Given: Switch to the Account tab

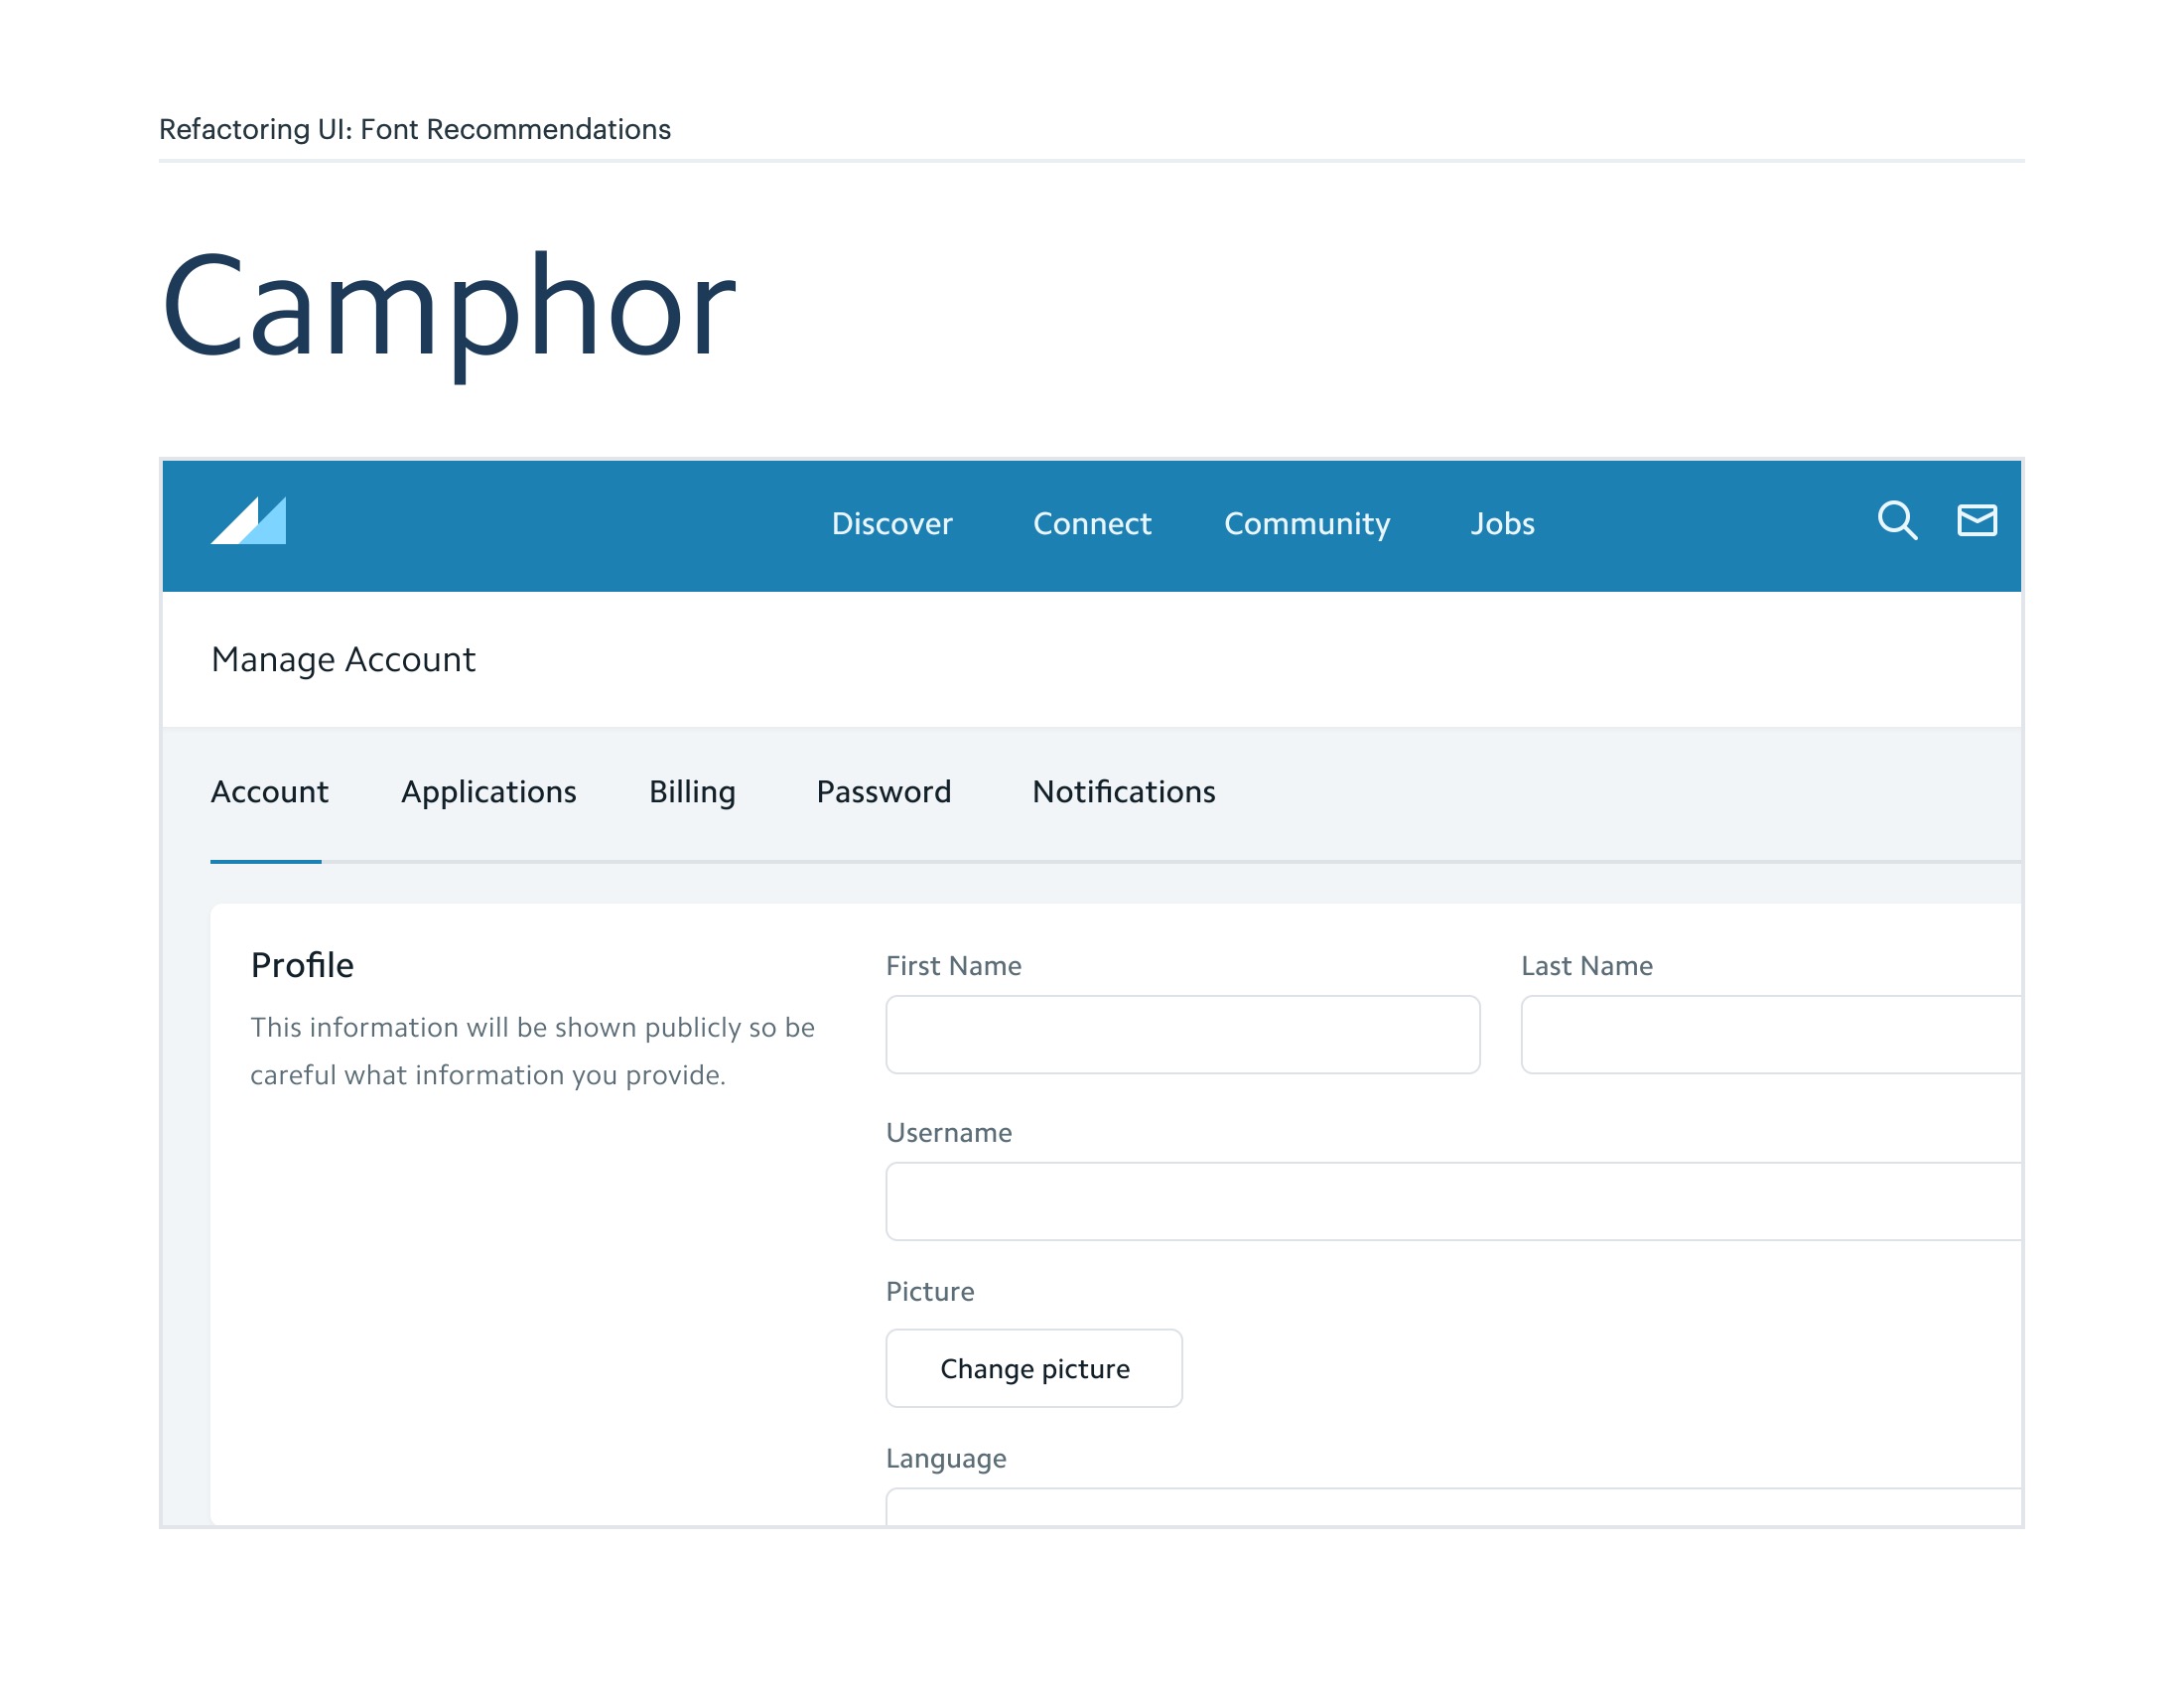Looking at the screenshot, I should coord(269,791).
